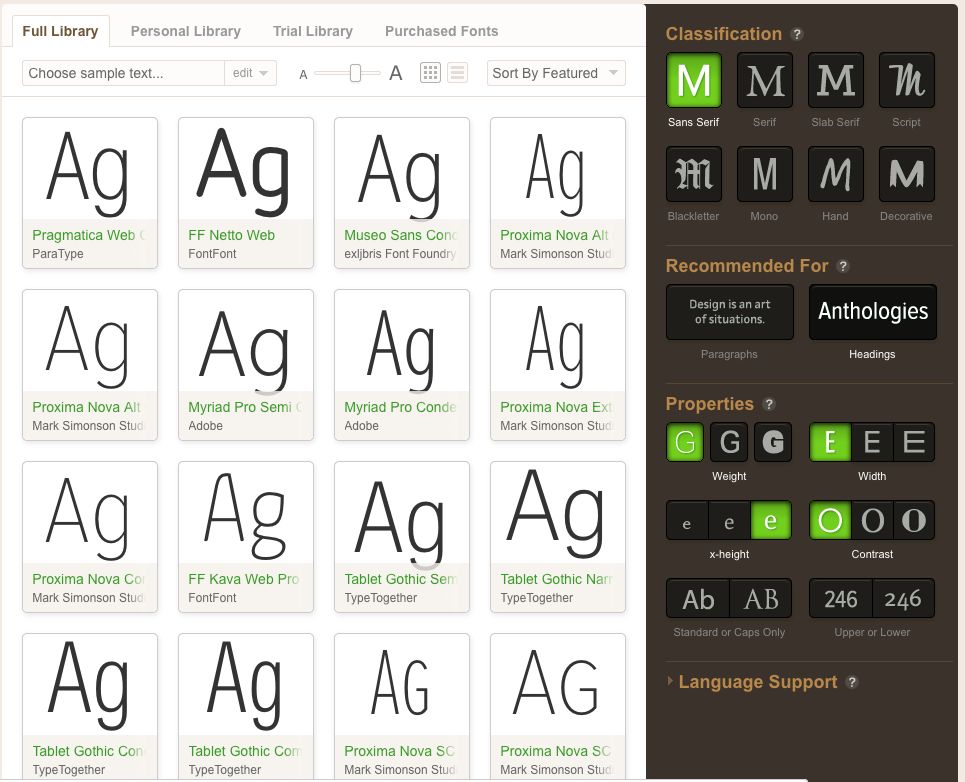Open Recommended For help icon

click(x=843, y=266)
